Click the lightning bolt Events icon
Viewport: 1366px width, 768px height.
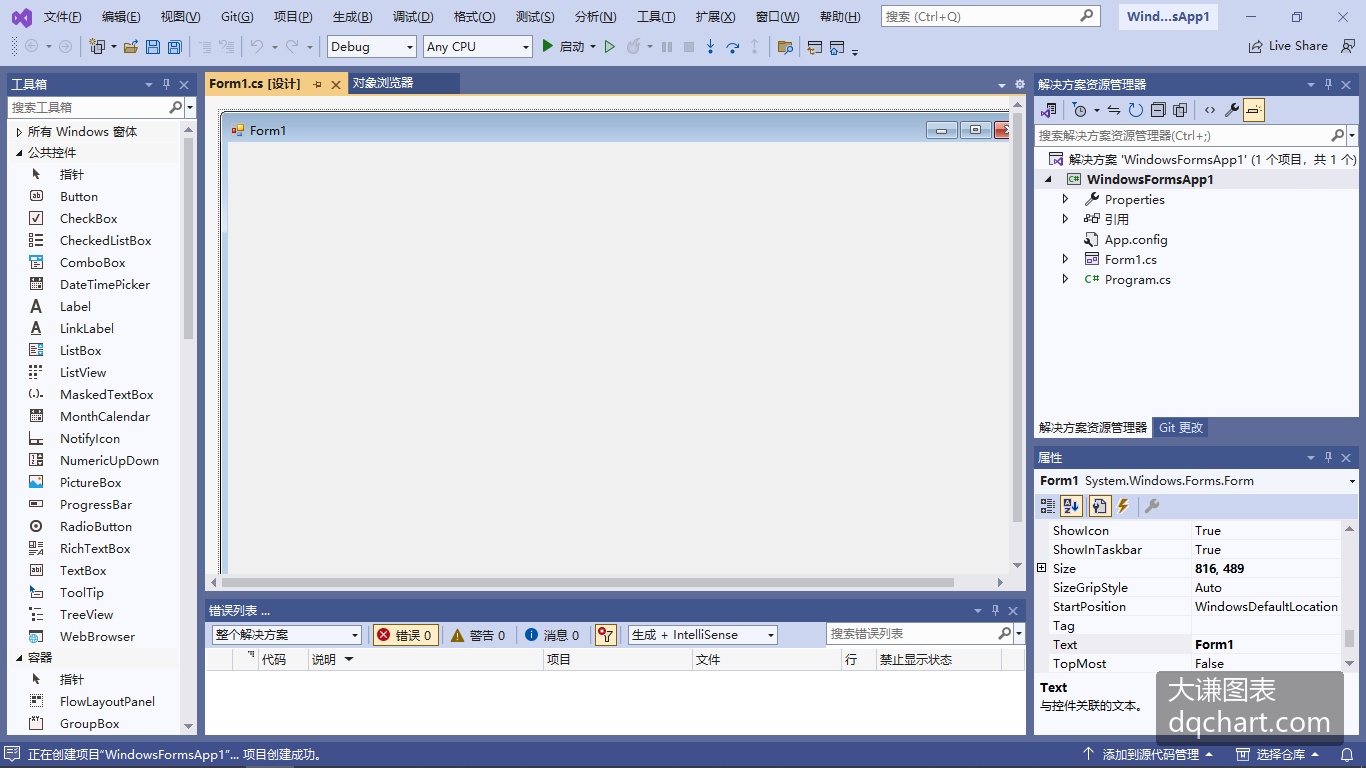tap(1123, 507)
